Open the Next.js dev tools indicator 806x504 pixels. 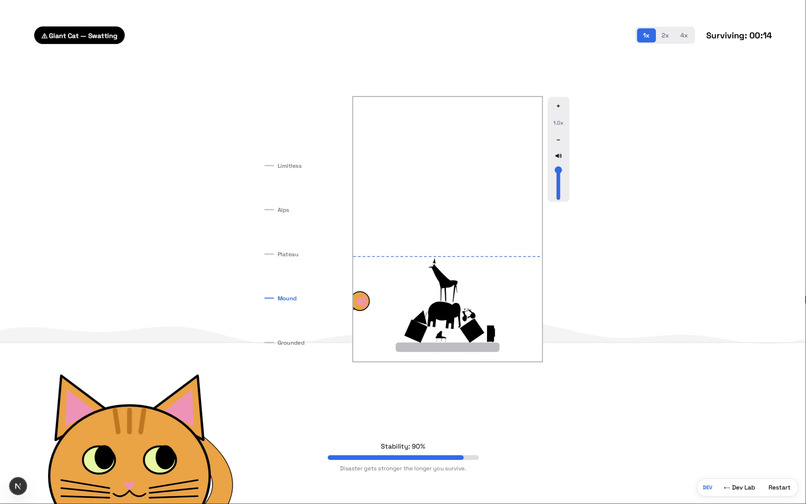coord(18,486)
